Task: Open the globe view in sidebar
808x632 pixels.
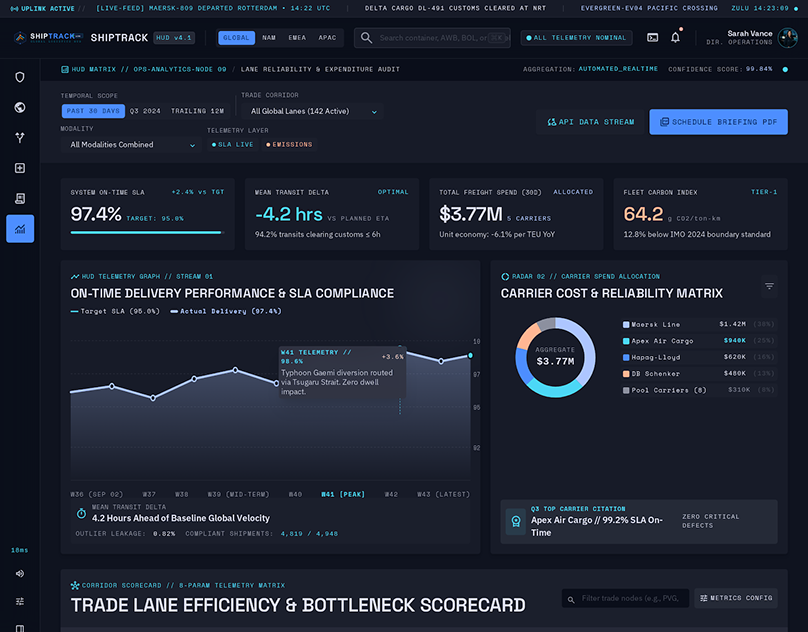Action: coord(20,107)
